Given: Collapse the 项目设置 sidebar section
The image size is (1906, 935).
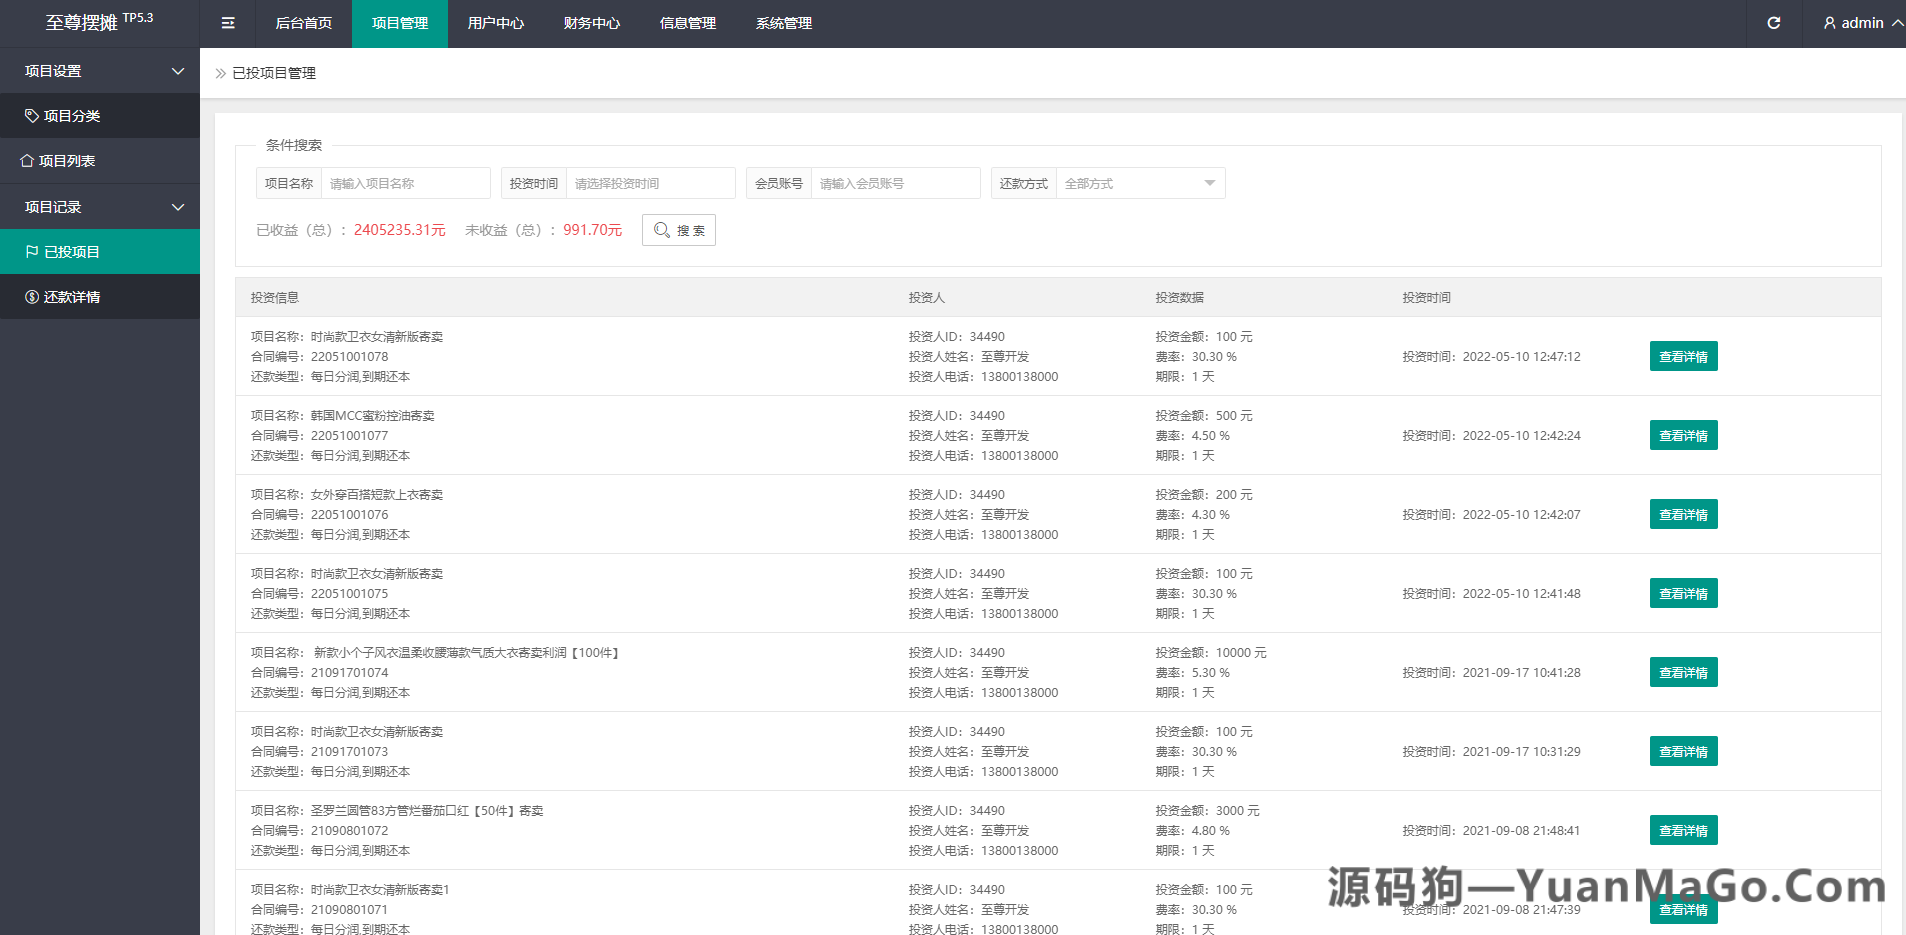Looking at the screenshot, I should point(178,70).
